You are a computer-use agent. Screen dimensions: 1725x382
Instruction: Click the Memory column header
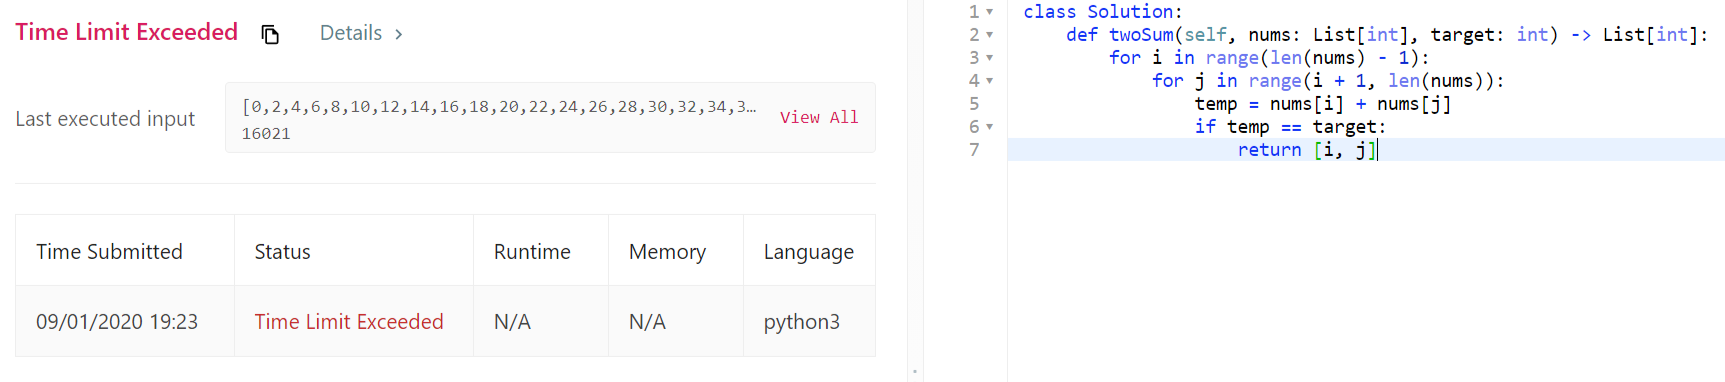(667, 252)
